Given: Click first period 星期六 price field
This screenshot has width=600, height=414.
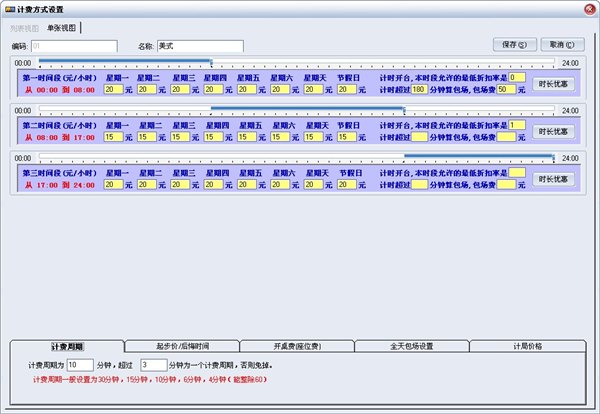Looking at the screenshot, I should tap(280, 90).
